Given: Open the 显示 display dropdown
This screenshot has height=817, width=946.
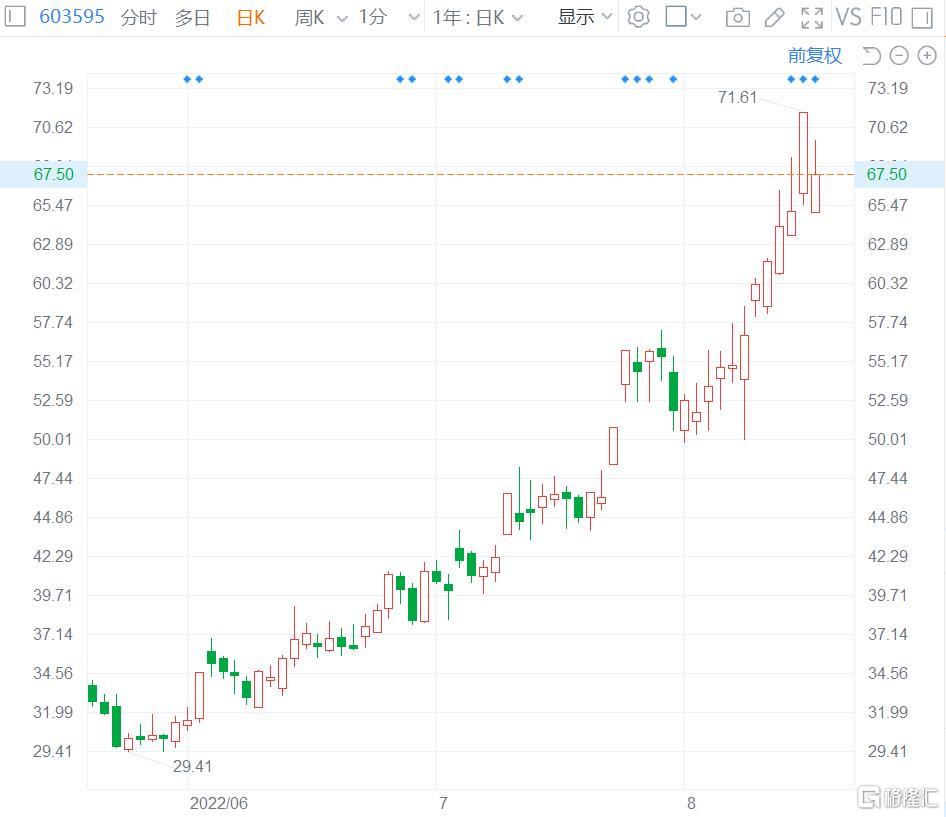Looking at the screenshot, I should [x=585, y=17].
